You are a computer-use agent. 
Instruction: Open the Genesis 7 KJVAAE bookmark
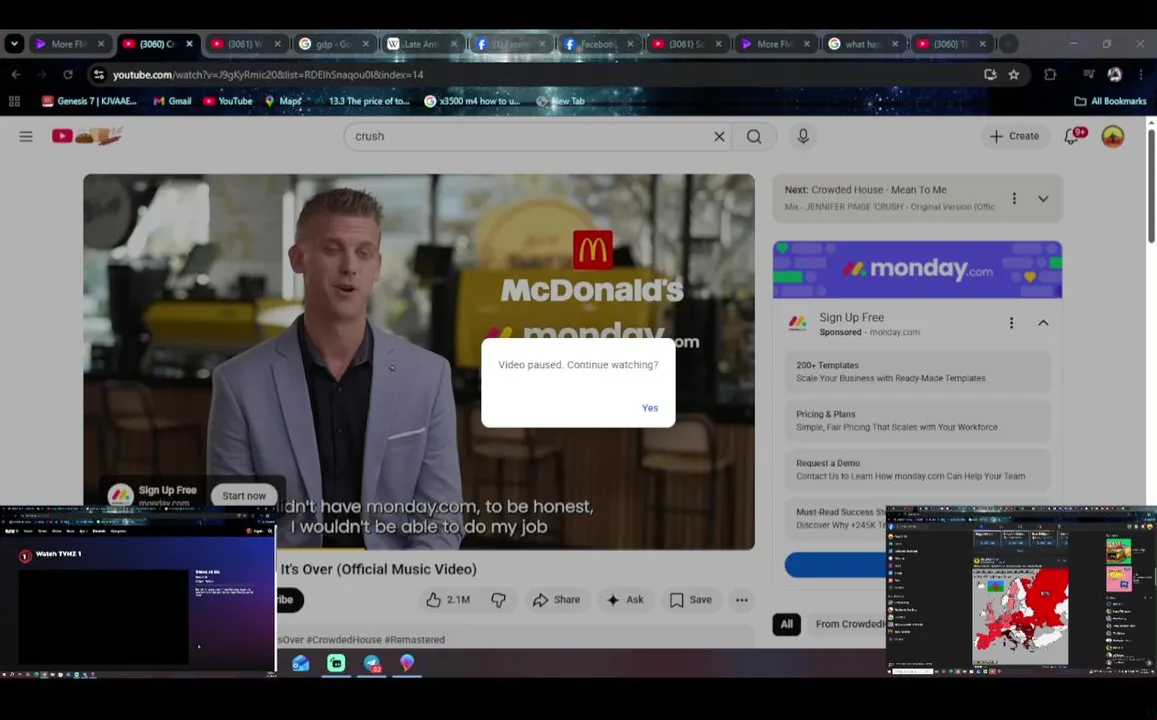point(89,101)
